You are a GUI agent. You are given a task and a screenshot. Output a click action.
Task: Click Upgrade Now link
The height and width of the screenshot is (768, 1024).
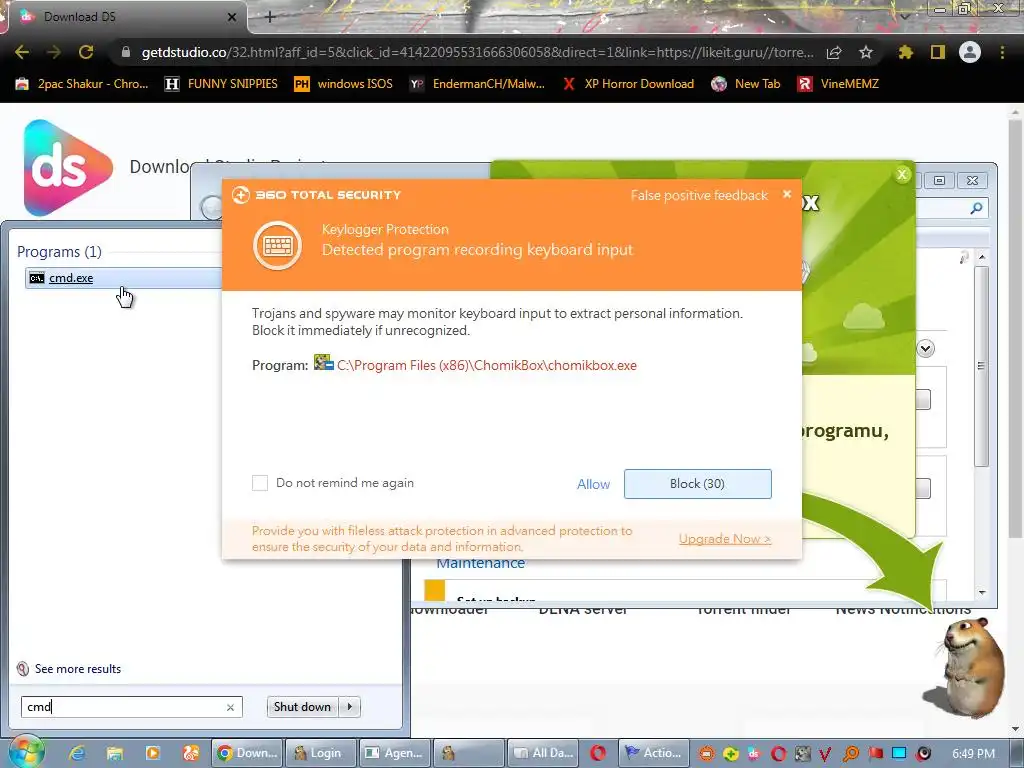pos(725,539)
